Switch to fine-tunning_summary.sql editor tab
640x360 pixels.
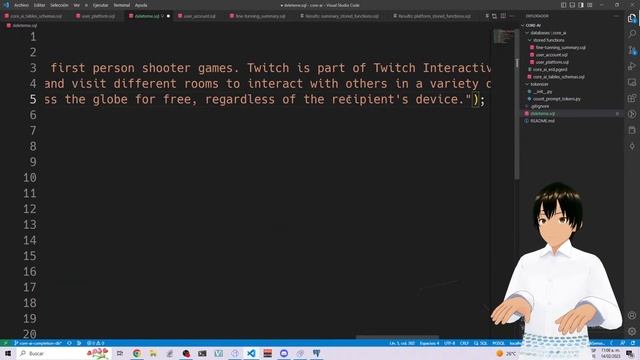[x=258, y=16]
